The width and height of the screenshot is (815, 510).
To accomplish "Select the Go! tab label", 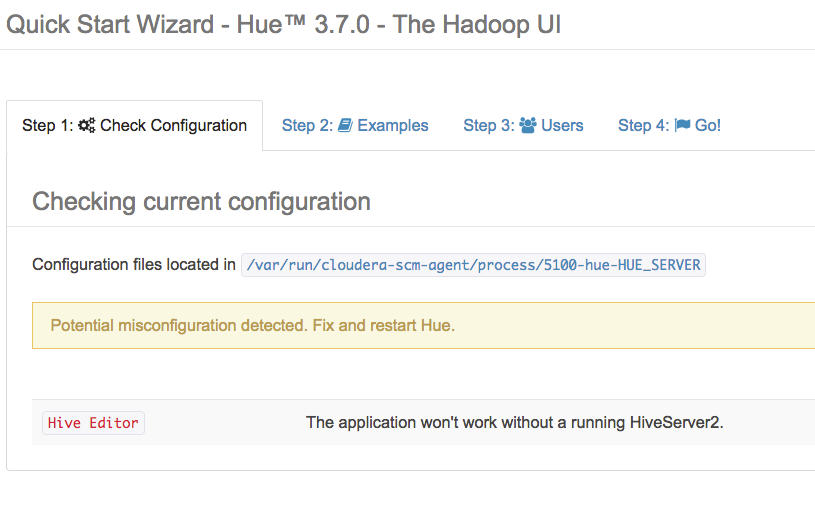I will click(x=708, y=126).
